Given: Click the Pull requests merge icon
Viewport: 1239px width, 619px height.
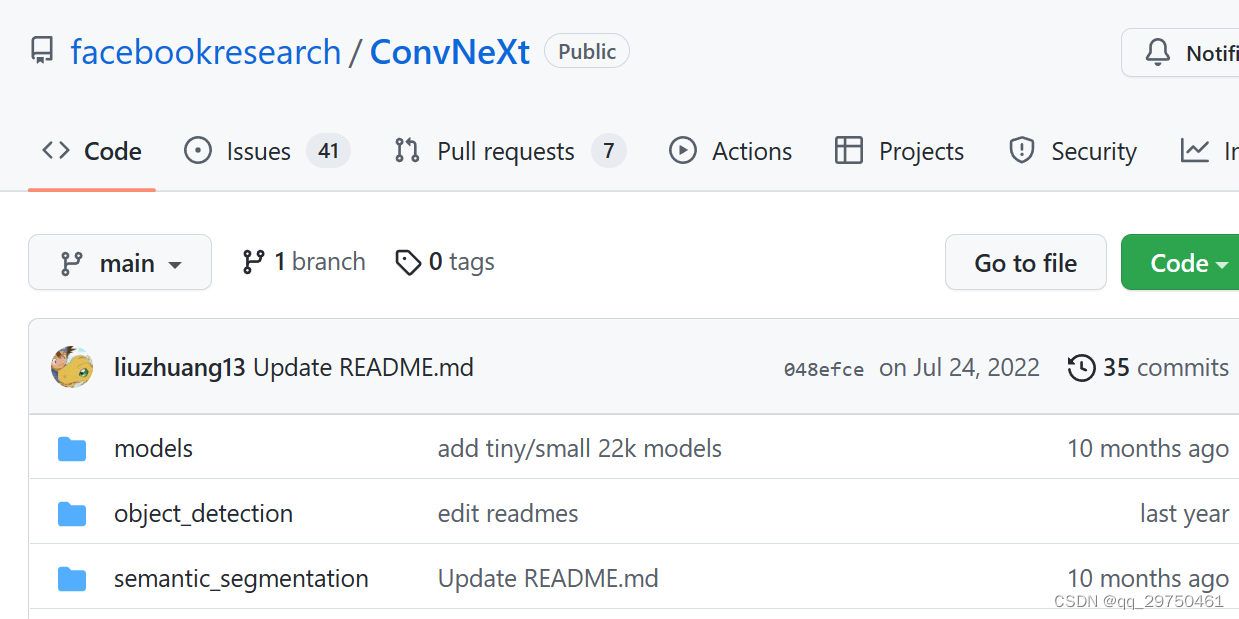Looking at the screenshot, I should pyautogui.click(x=407, y=151).
